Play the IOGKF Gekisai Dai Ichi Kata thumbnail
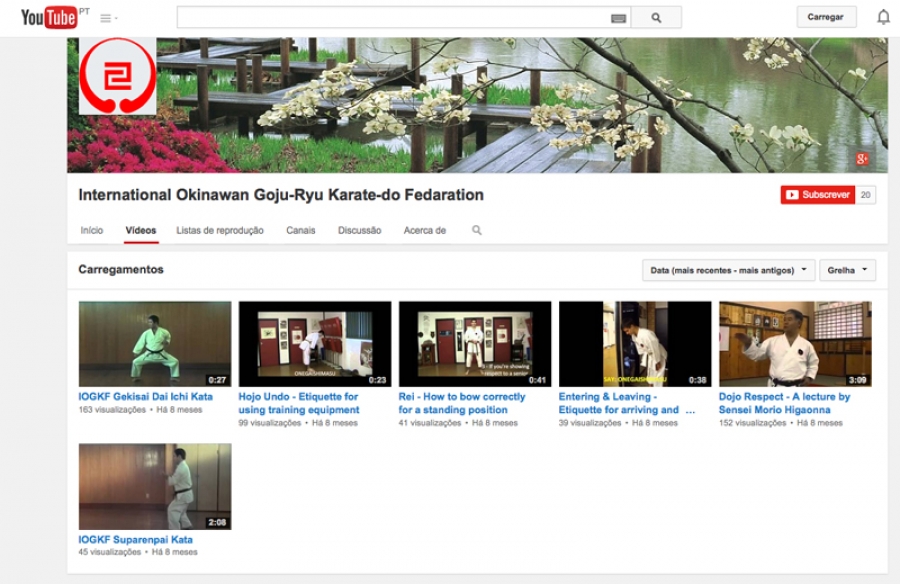 point(155,343)
